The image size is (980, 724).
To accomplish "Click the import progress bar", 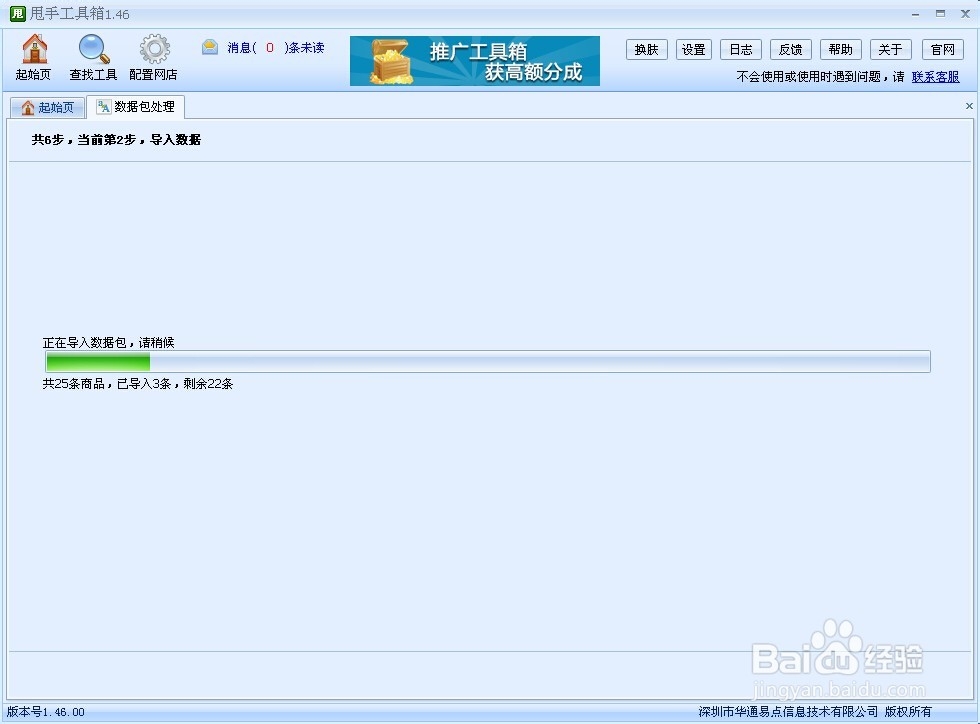I will pyautogui.click(x=487, y=361).
